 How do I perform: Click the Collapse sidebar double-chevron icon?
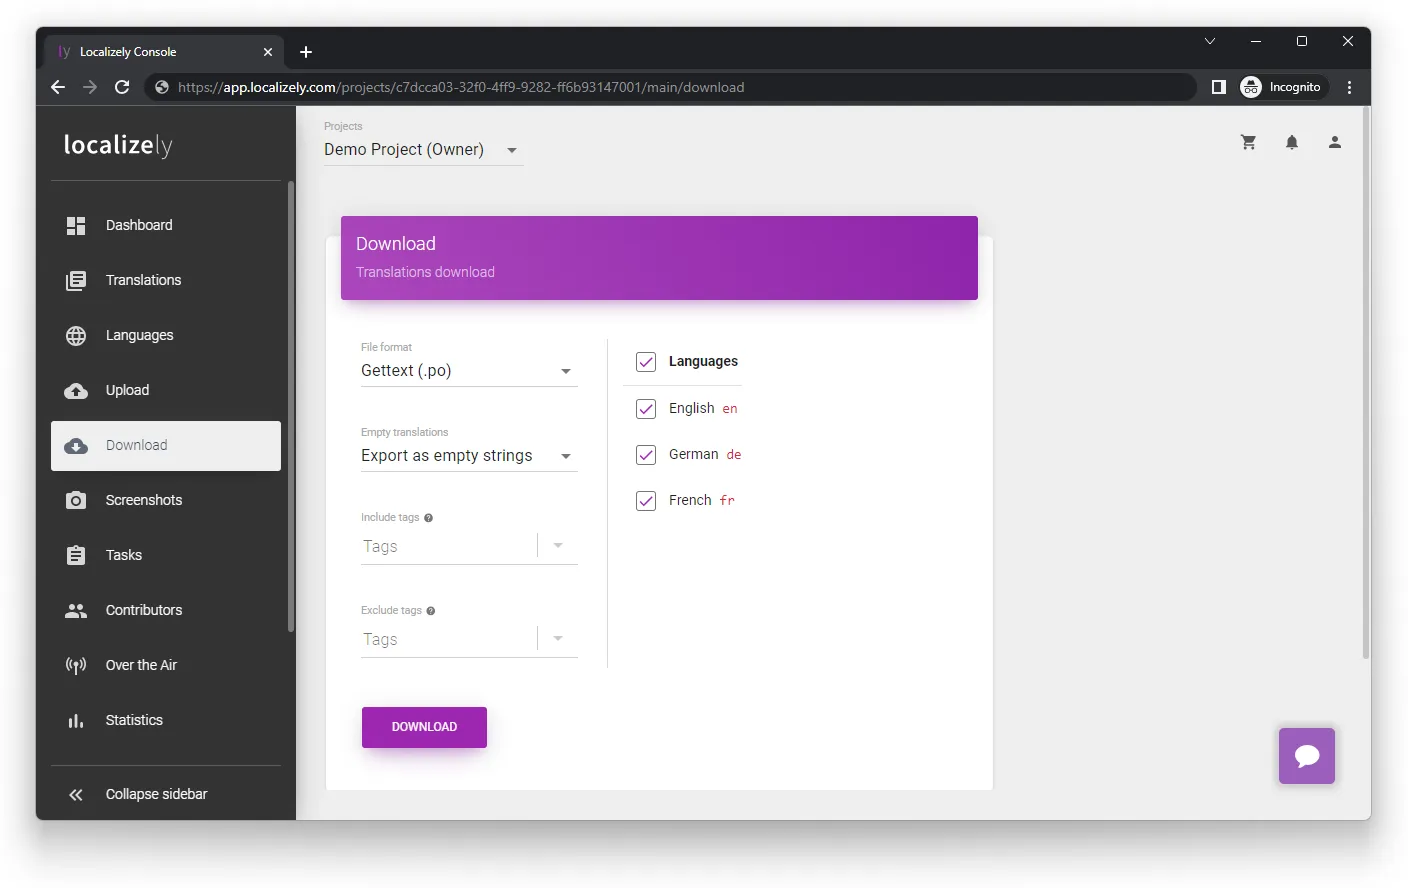(76, 795)
